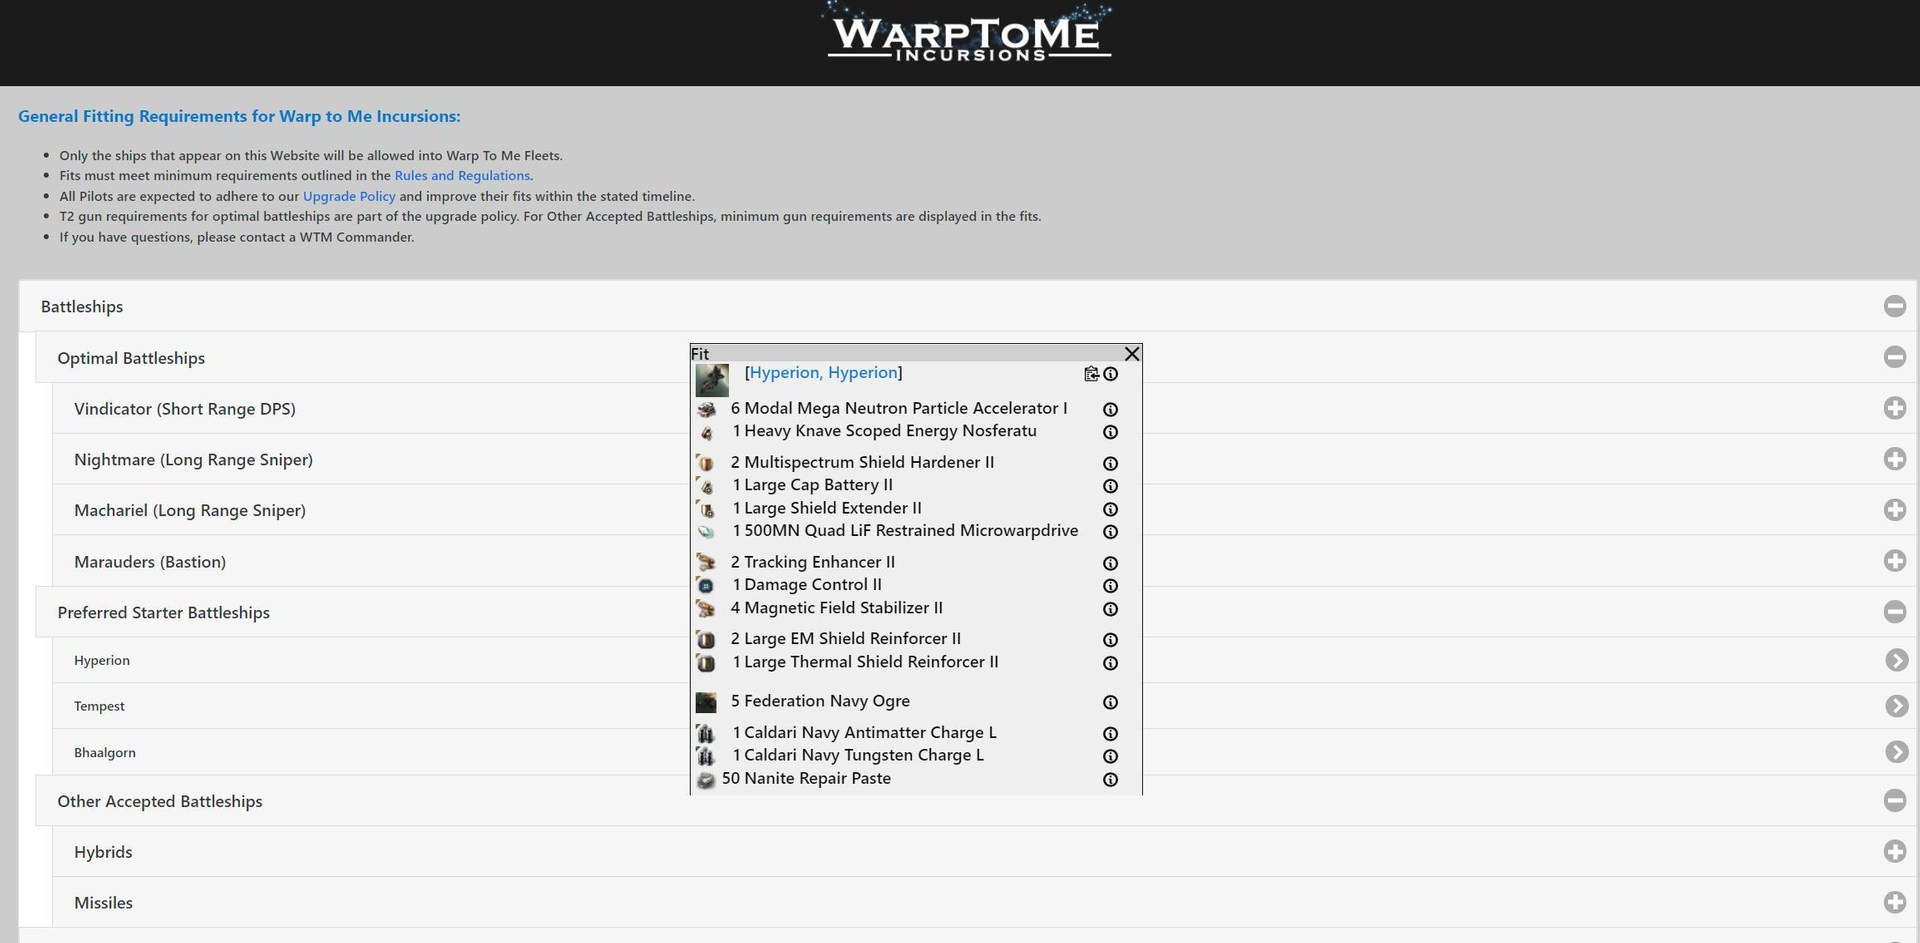Screen dimensions: 1920x943
Task: Show info for Modal Mega Neutron Particle Accelerator
Action: pos(1110,409)
